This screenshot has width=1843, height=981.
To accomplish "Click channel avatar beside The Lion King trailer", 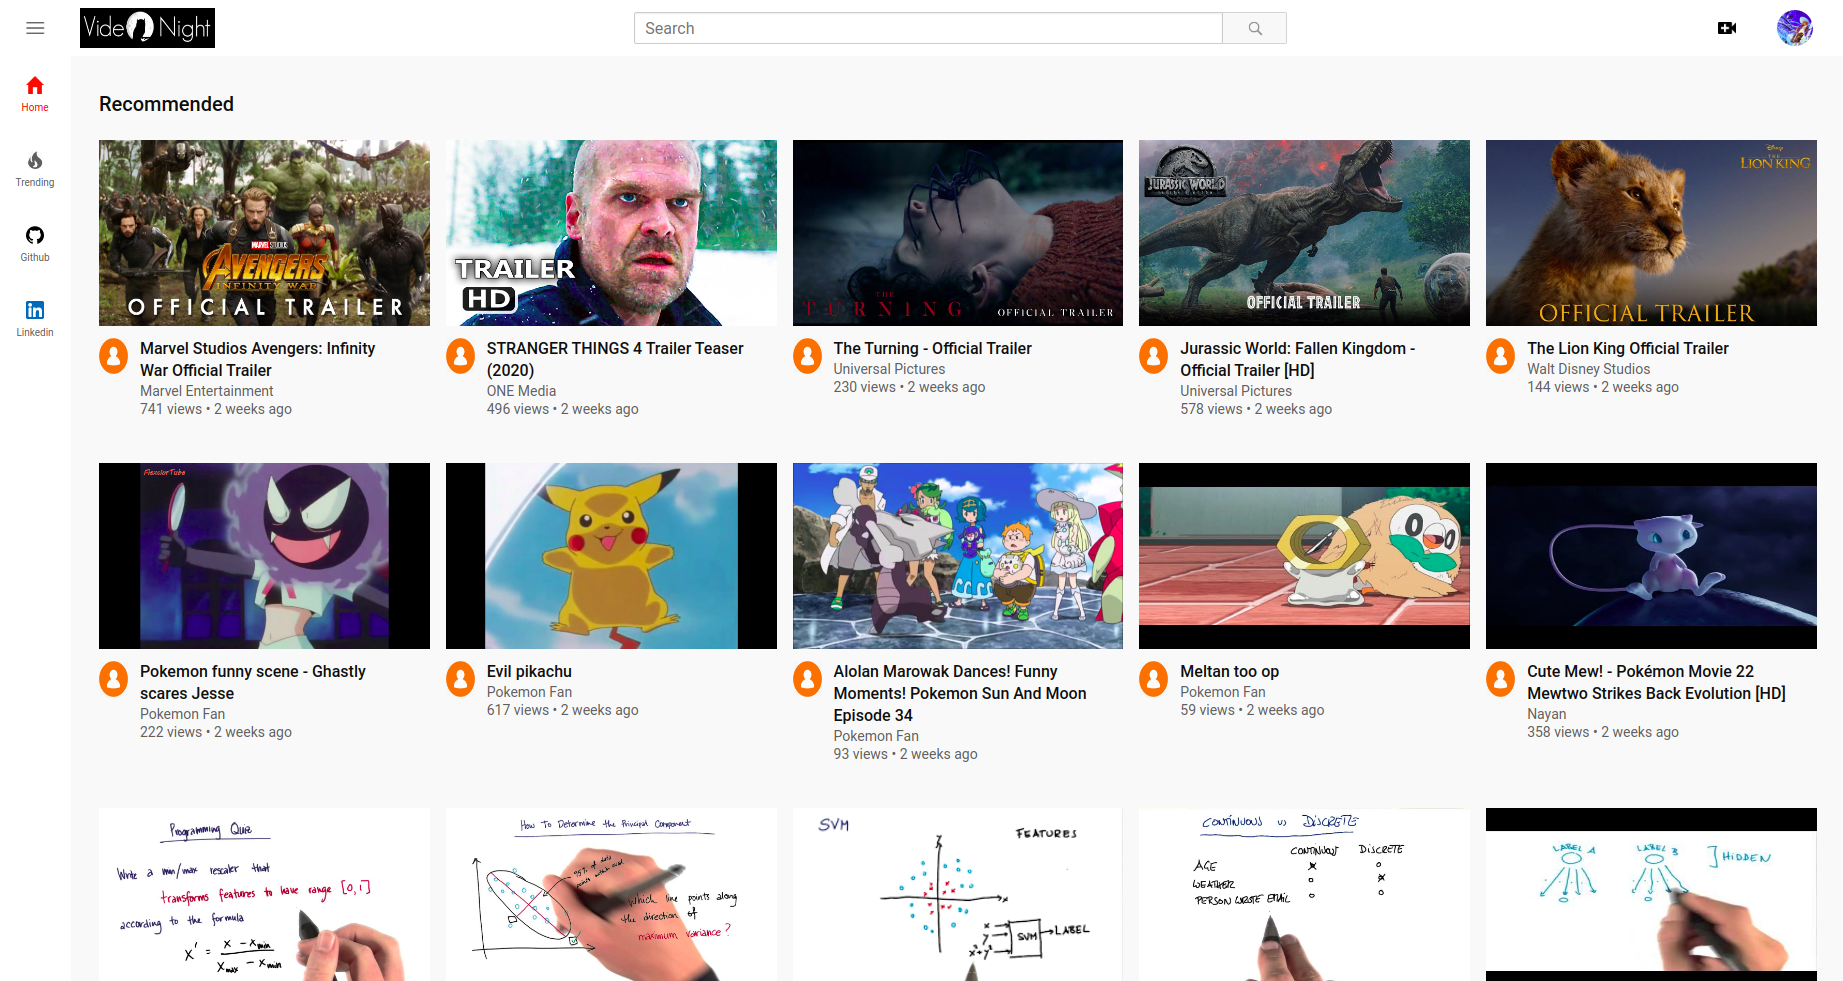I will tap(1501, 356).
